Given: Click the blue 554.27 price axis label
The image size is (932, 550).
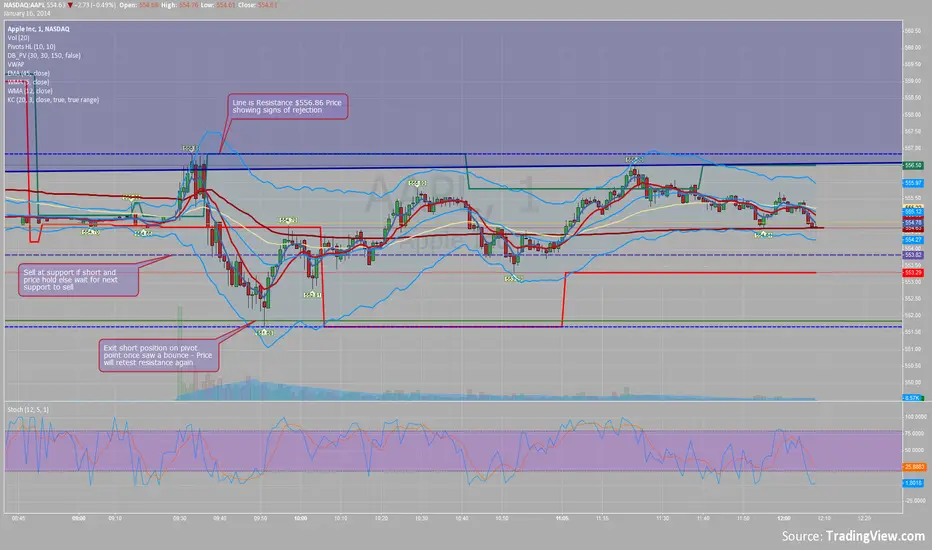Looking at the screenshot, I should 912,240.
